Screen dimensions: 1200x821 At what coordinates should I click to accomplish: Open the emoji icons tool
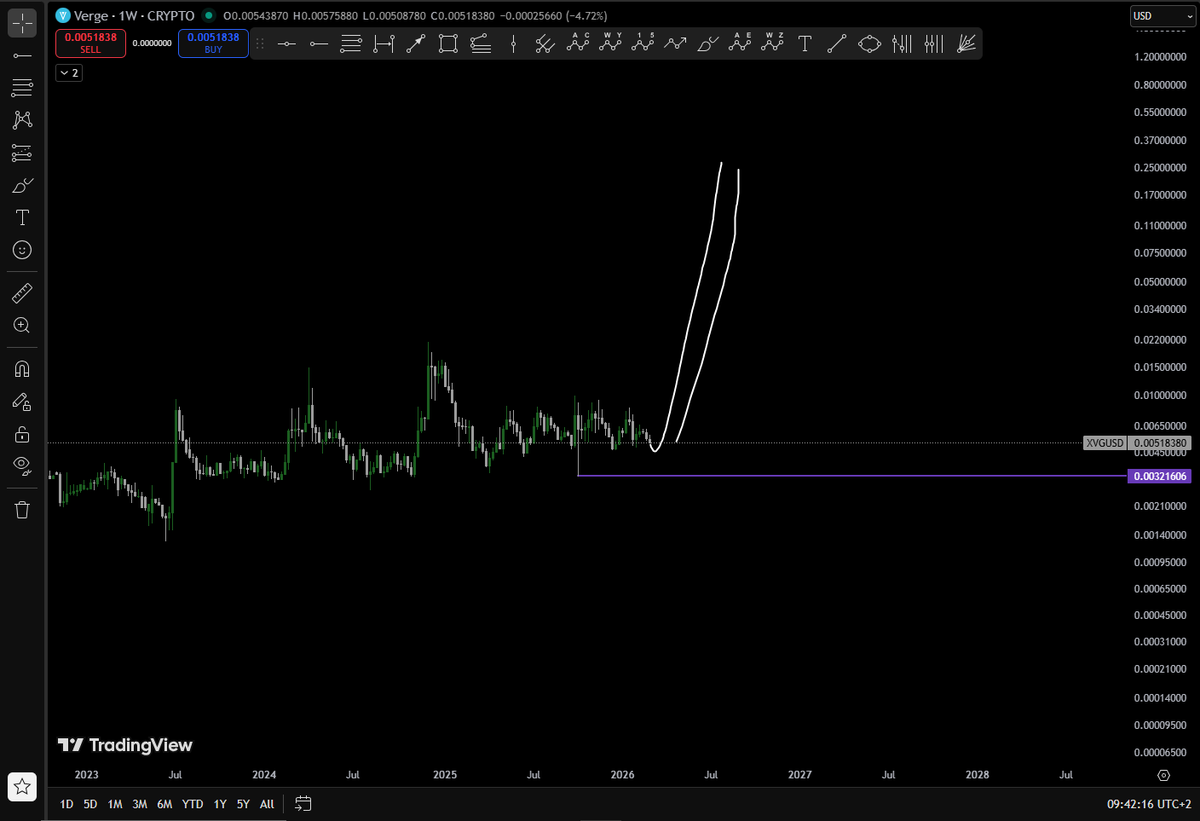pyautogui.click(x=22, y=249)
